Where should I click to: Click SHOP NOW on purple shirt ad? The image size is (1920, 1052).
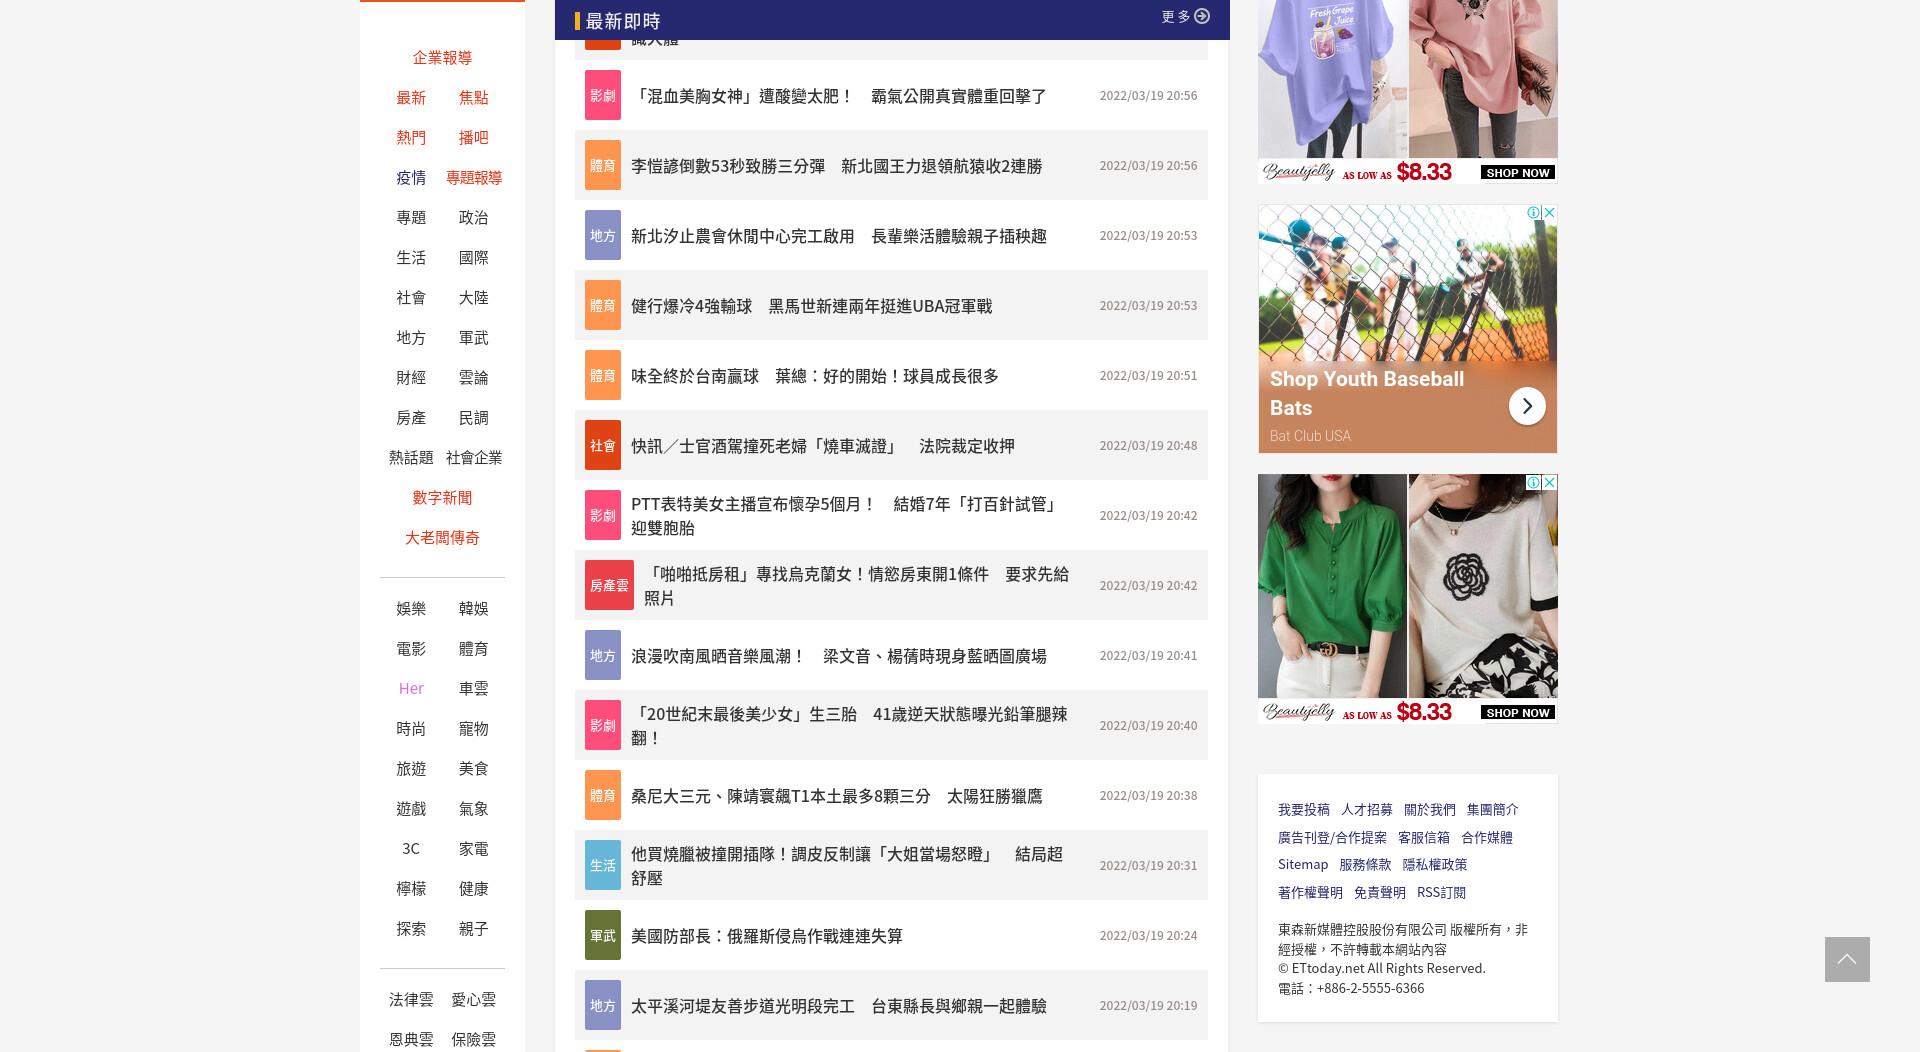point(1517,172)
